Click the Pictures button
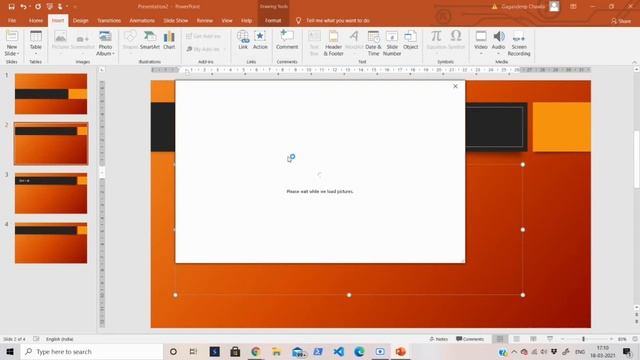The width and height of the screenshot is (640, 360). pos(60,40)
